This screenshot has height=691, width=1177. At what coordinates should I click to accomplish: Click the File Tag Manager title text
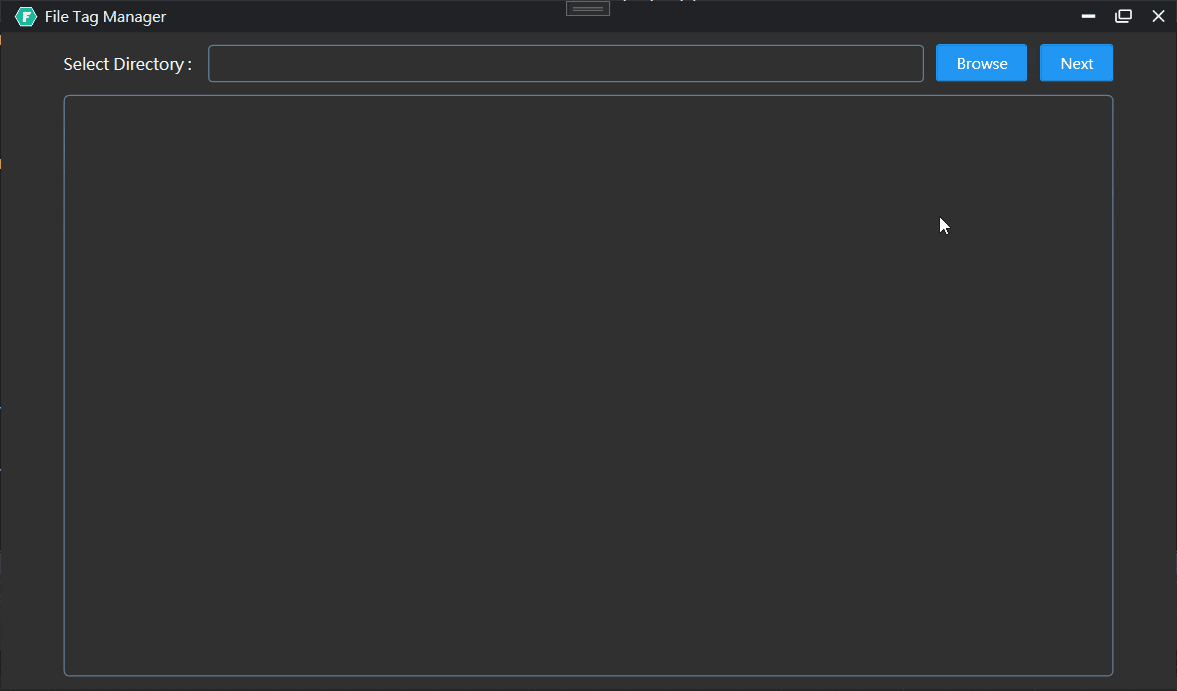coord(104,16)
